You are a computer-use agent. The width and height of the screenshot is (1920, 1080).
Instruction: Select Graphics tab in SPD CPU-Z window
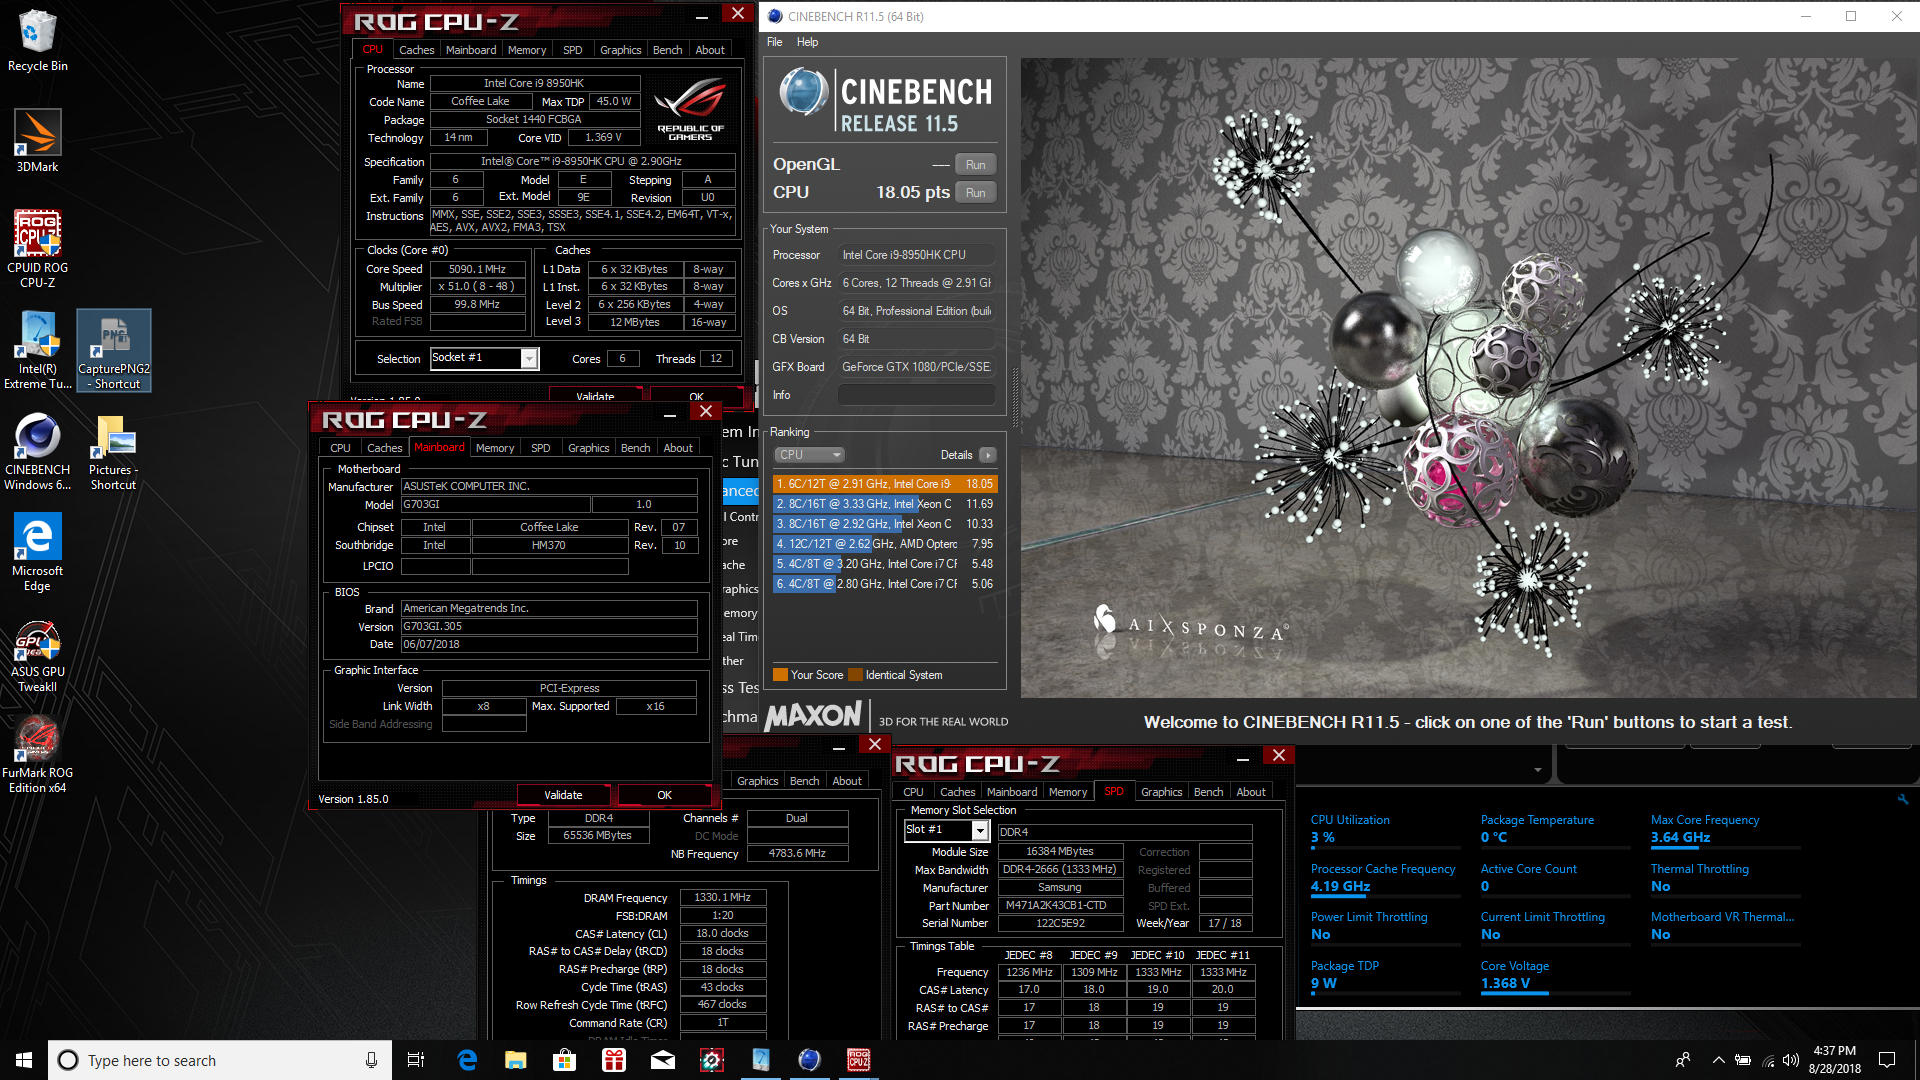coord(1161,792)
